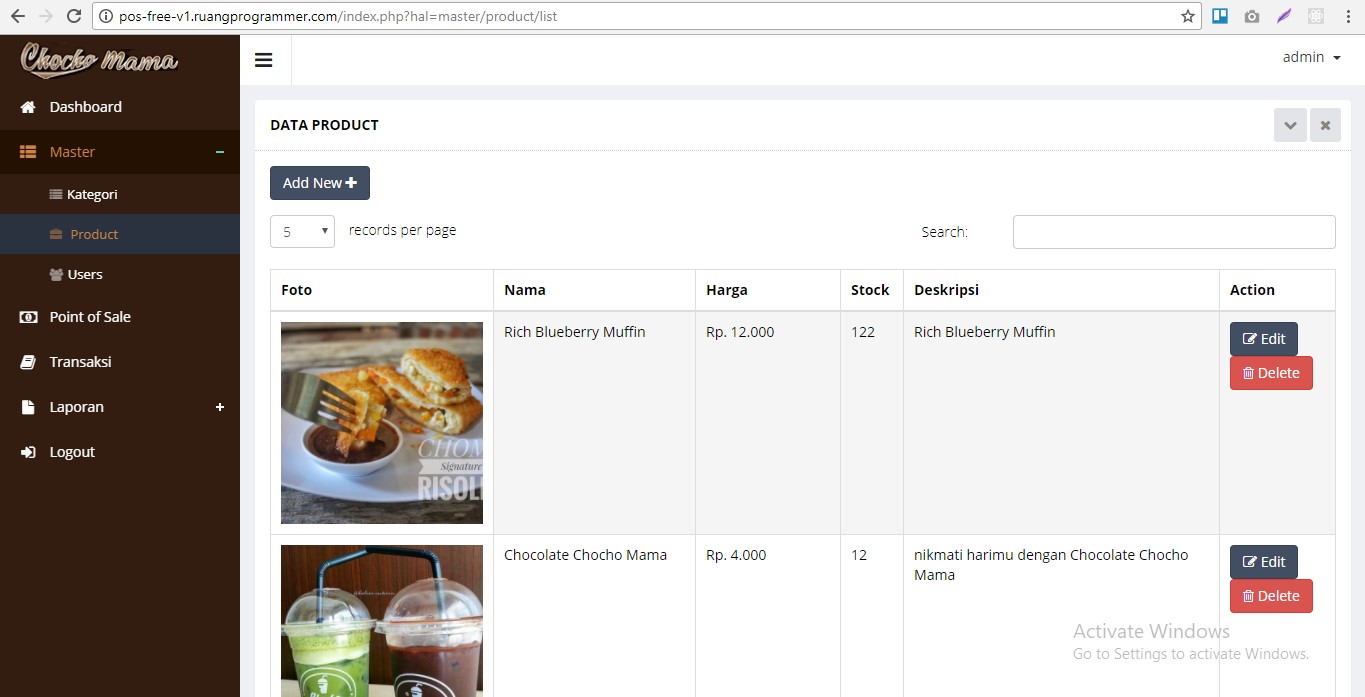
Task: Sort table by Foto column header
Action: [382, 290]
